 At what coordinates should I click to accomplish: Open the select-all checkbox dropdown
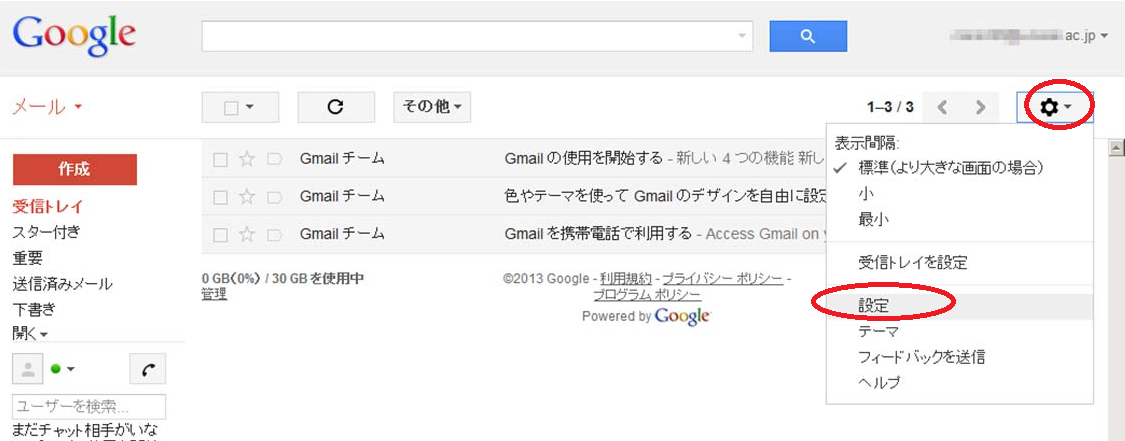click(x=240, y=107)
